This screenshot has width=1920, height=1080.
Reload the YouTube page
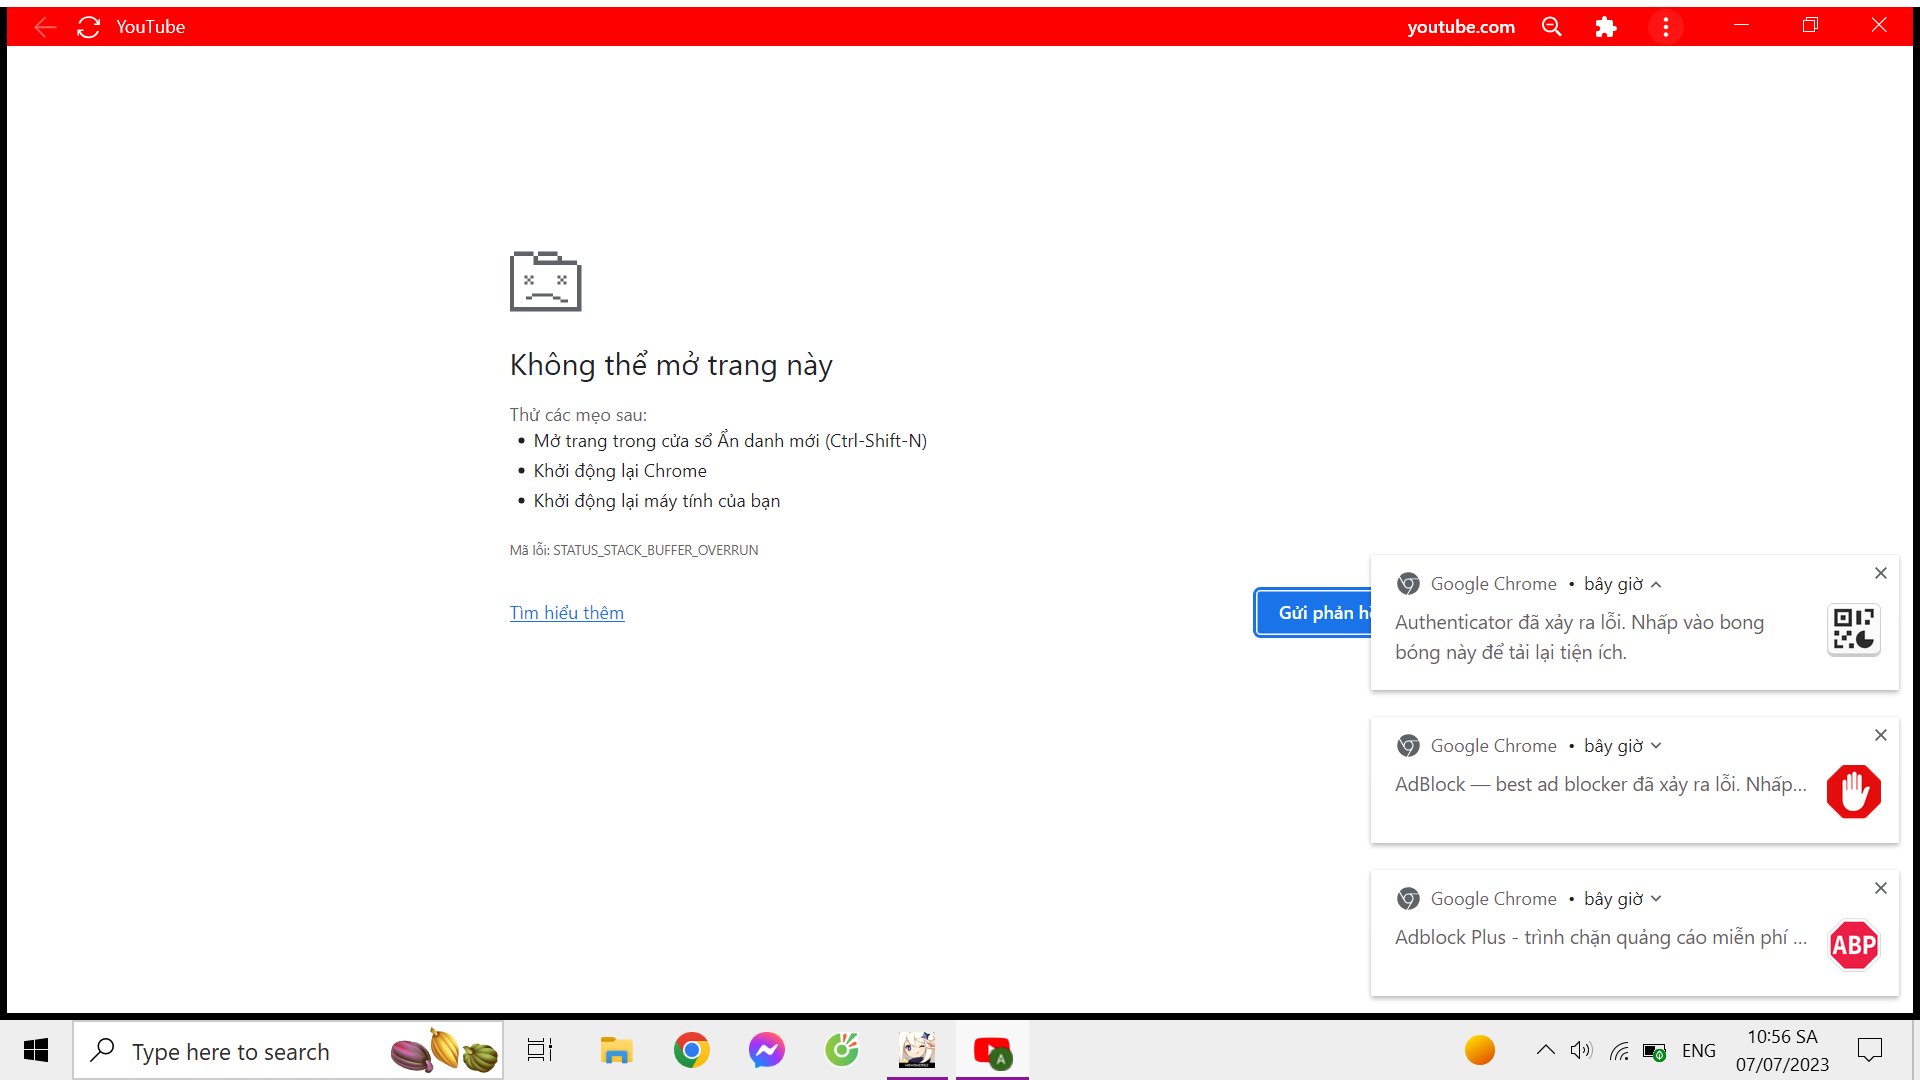click(x=89, y=27)
